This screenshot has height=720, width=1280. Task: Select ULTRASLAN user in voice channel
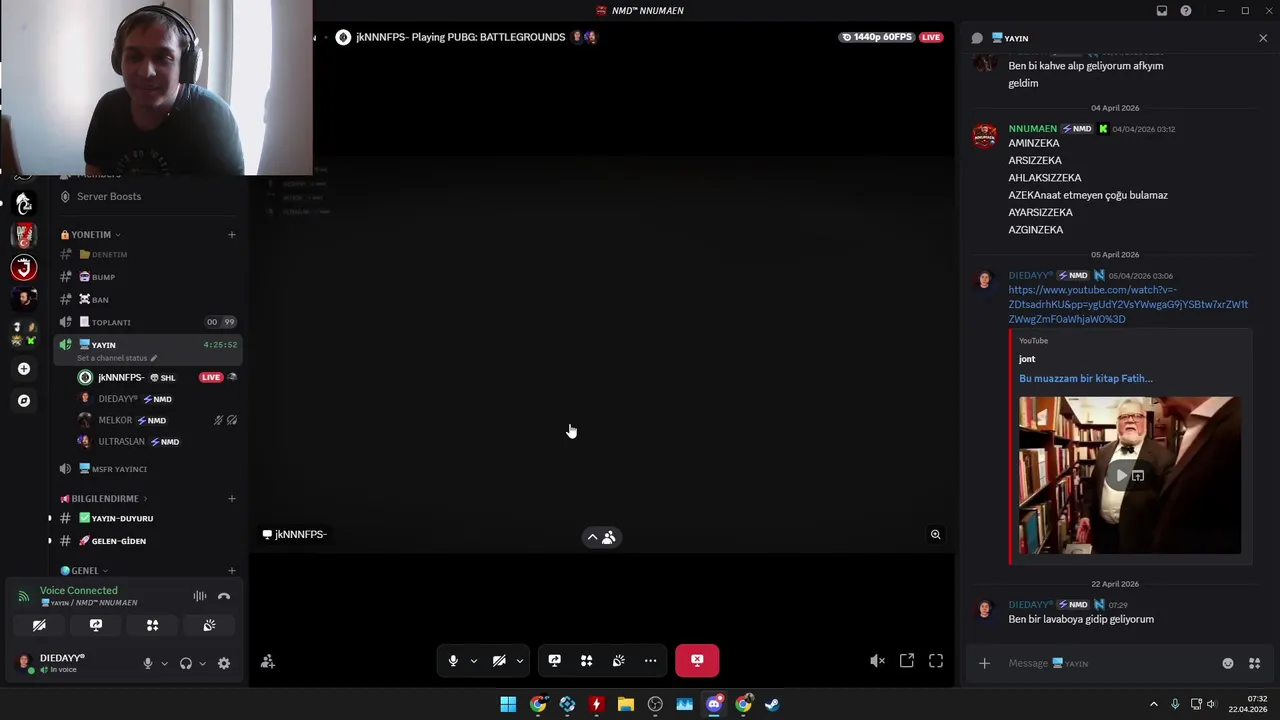[158, 442]
